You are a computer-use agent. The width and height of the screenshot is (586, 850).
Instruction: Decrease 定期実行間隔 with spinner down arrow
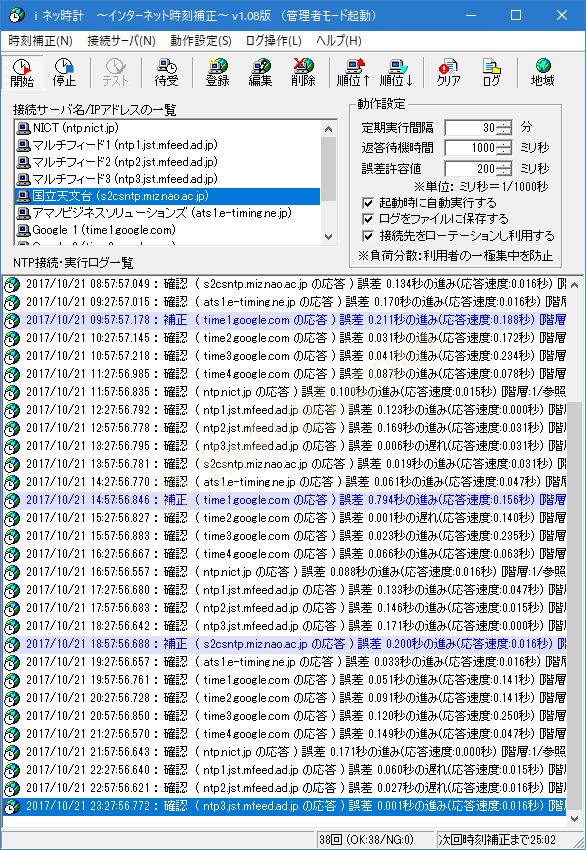[x=504, y=132]
